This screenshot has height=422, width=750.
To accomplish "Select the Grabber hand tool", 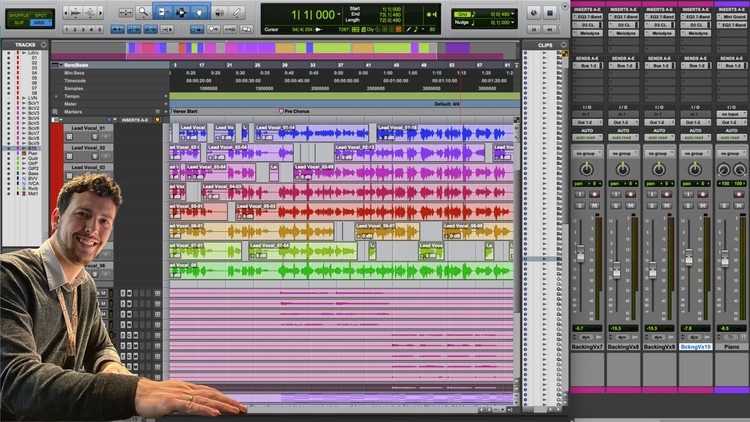I will [x=199, y=12].
